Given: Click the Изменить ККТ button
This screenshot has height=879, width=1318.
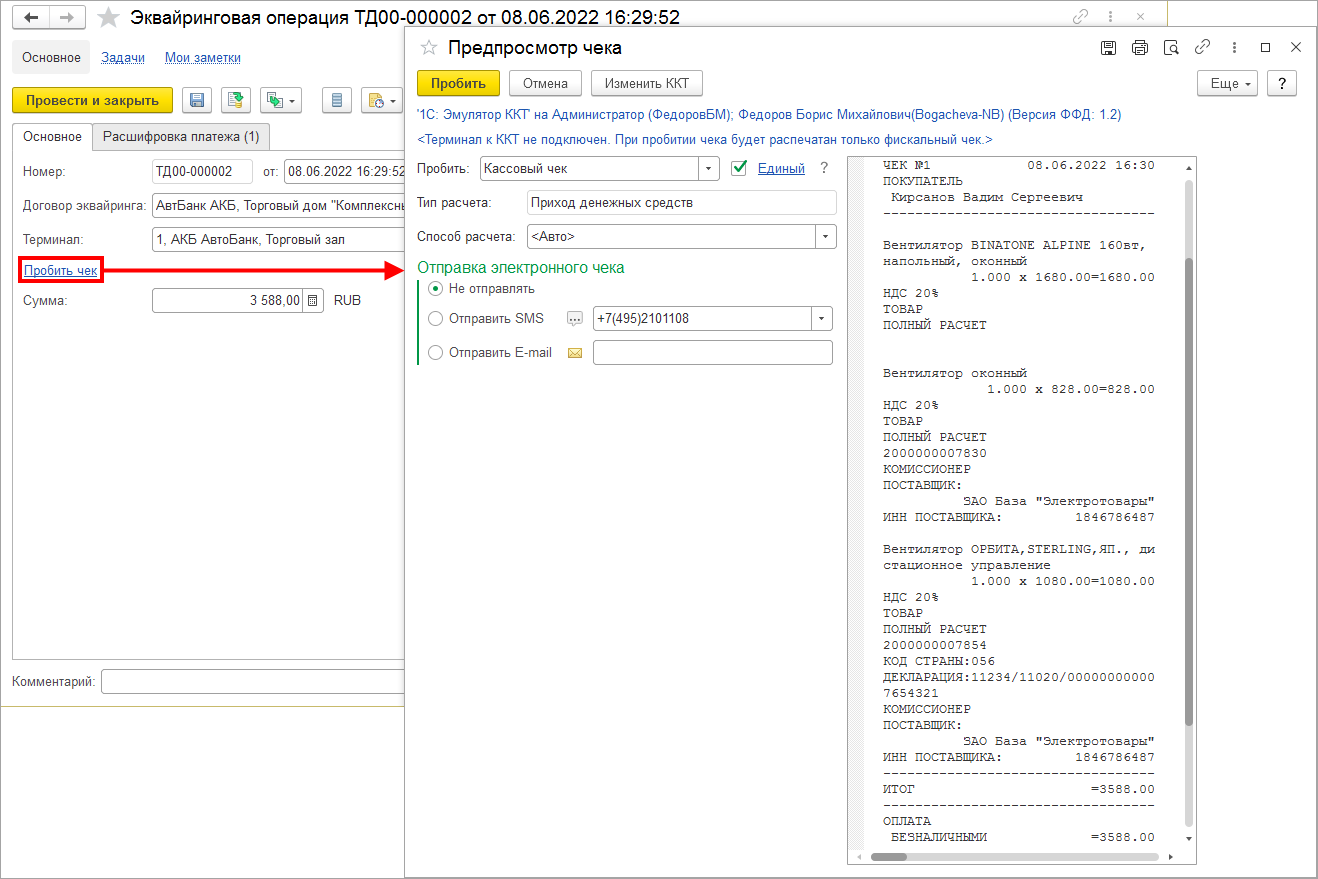Looking at the screenshot, I should click(x=647, y=83).
